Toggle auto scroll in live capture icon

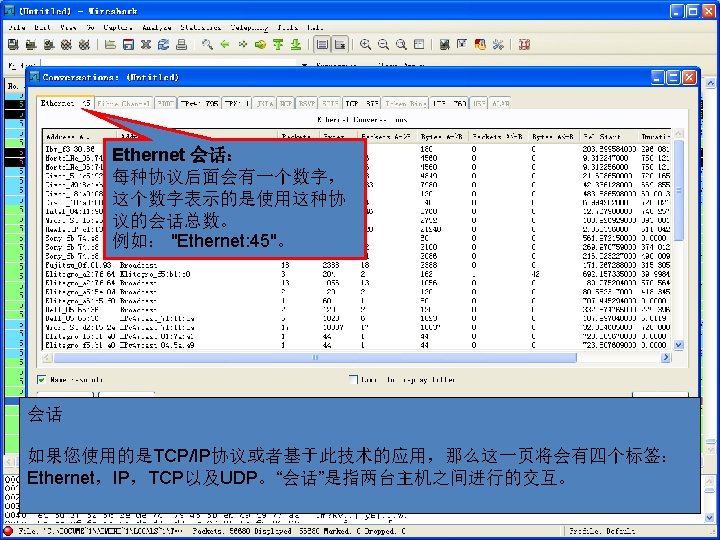(340, 45)
